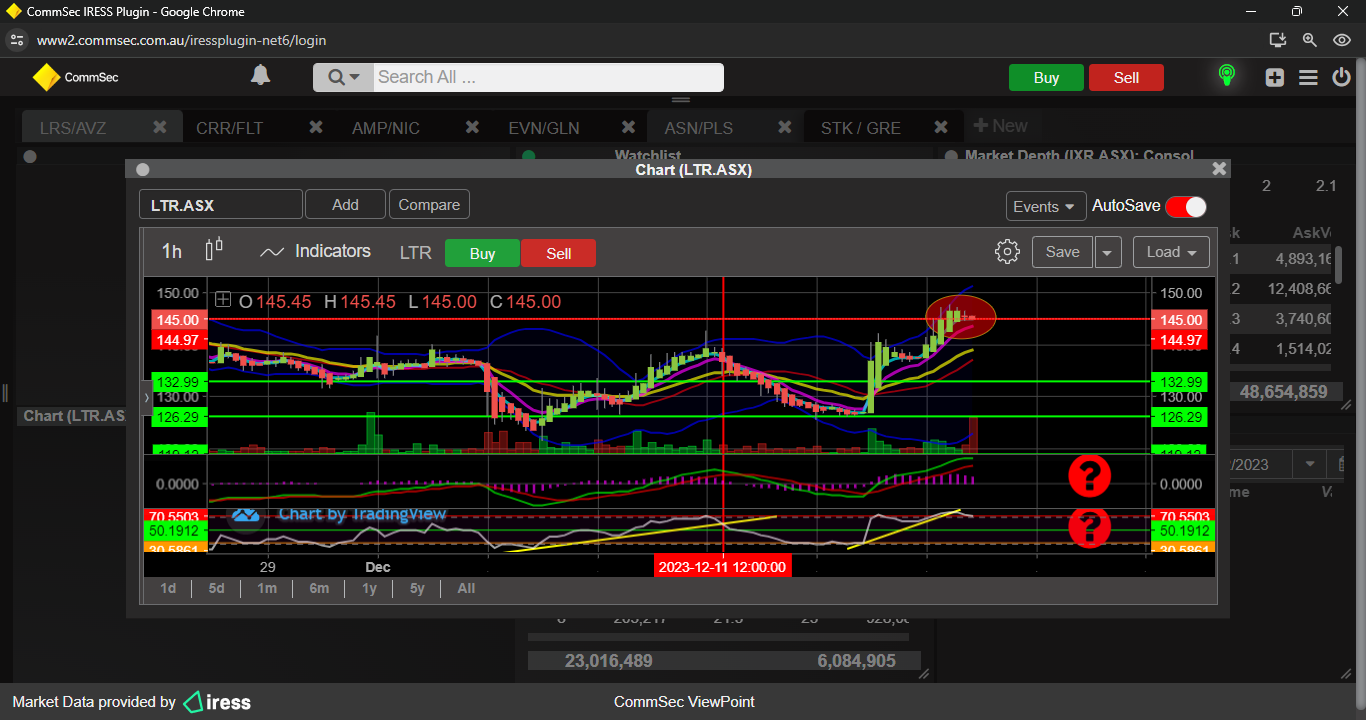
Task: Open chart settings gear
Action: tap(1007, 252)
